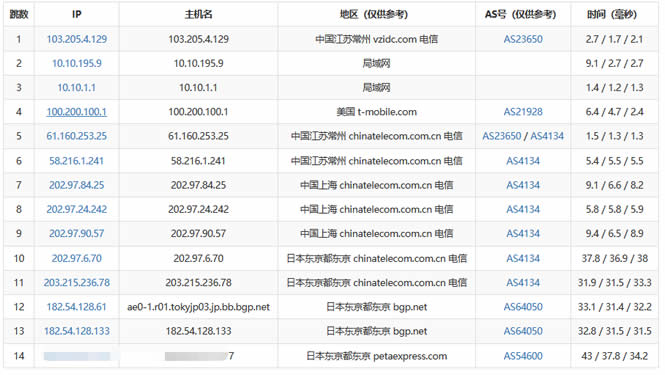Select time value 9.4 / 6.5 / 8.9
The image size is (665, 375).
(x=615, y=233)
